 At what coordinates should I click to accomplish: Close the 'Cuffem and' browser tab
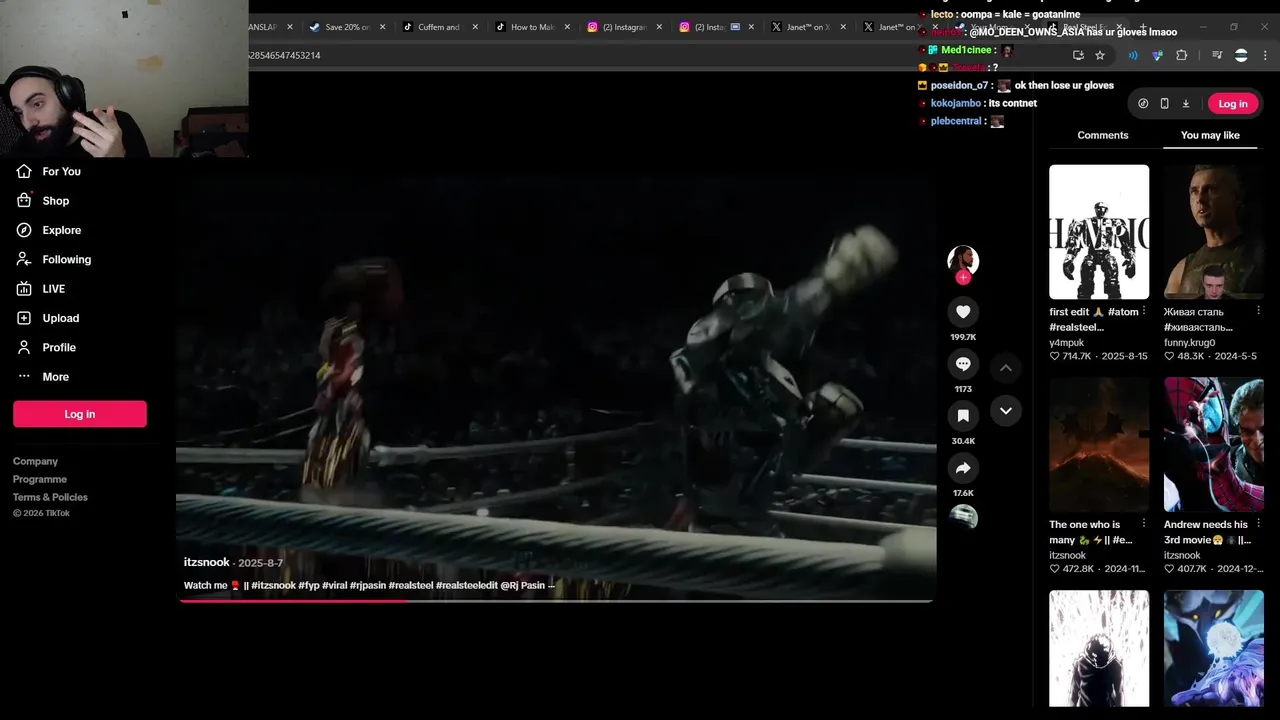[475, 27]
